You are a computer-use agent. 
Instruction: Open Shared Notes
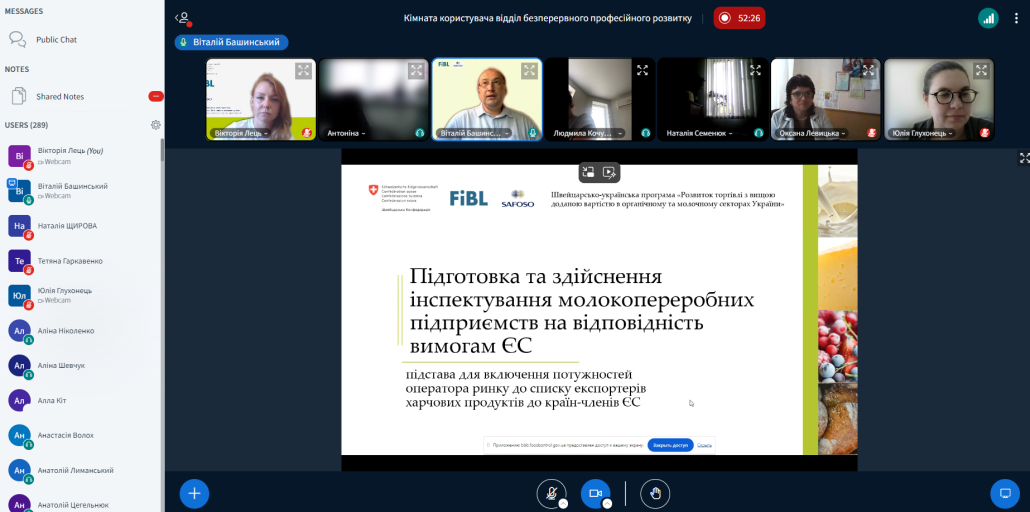[60, 97]
